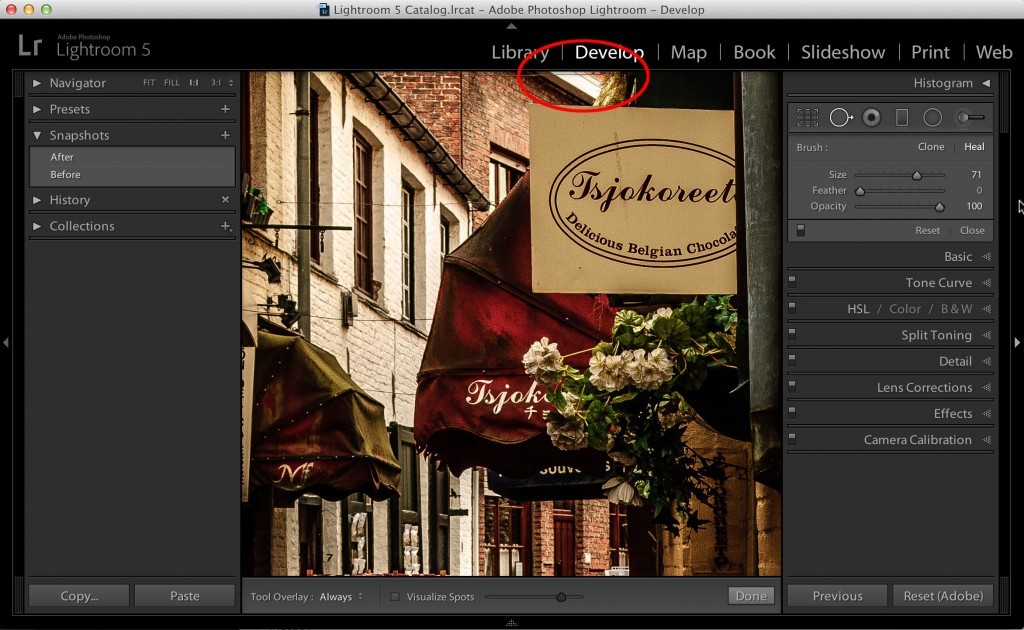1024x630 pixels.
Task: Switch to the Print module
Action: coord(931,52)
